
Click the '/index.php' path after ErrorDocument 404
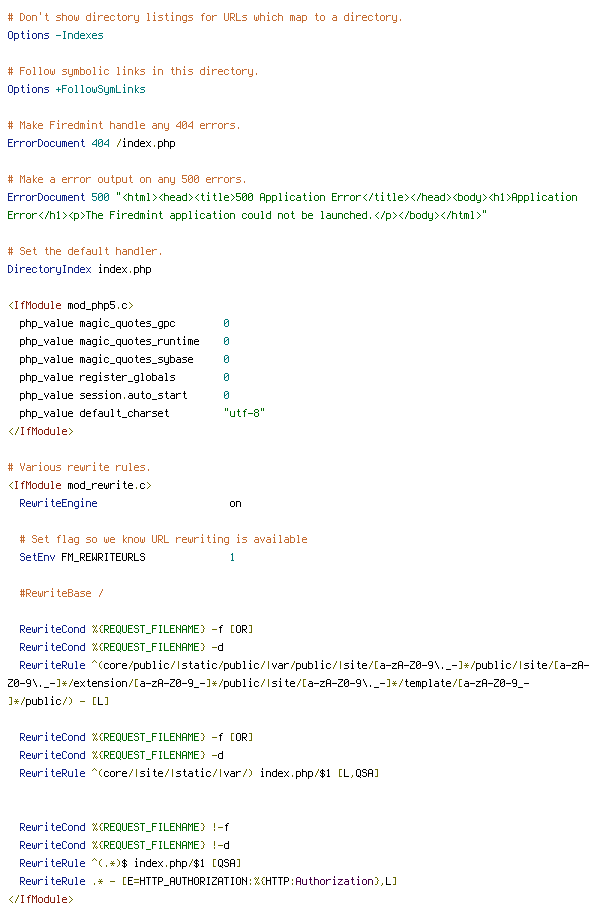click(x=145, y=143)
